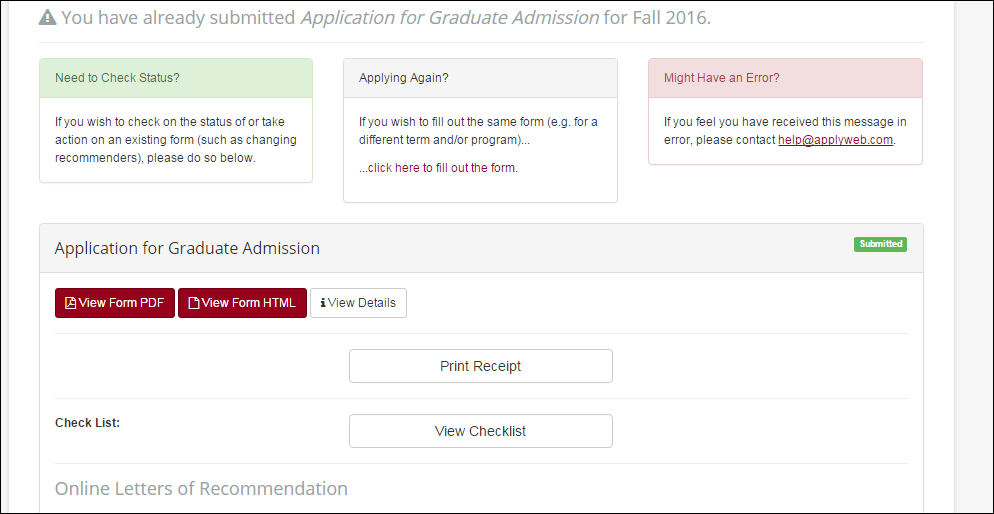The width and height of the screenshot is (994, 514).
Task: Open the View Checklist button
Action: pyautogui.click(x=480, y=431)
